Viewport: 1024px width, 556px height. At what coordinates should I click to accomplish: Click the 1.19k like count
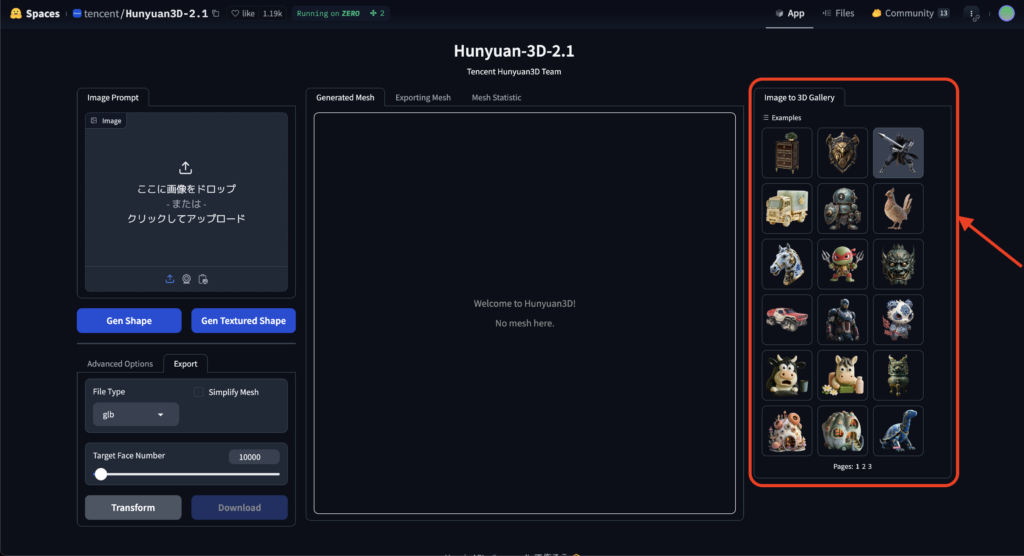click(x=272, y=13)
